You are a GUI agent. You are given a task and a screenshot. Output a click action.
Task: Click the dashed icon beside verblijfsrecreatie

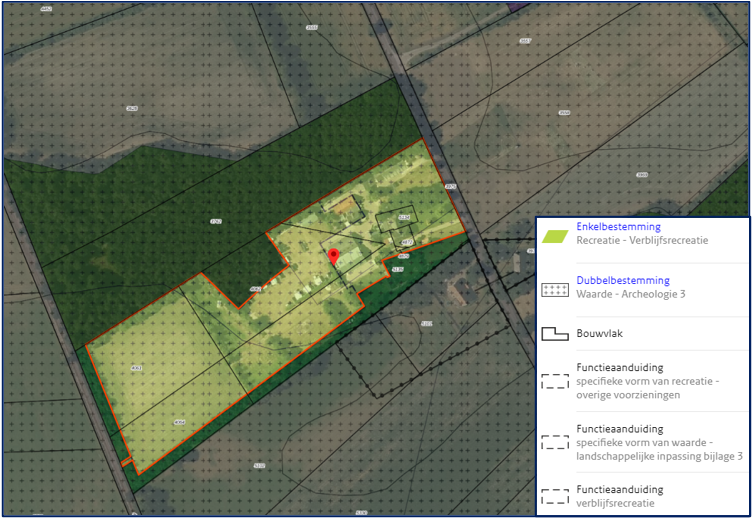click(555, 496)
